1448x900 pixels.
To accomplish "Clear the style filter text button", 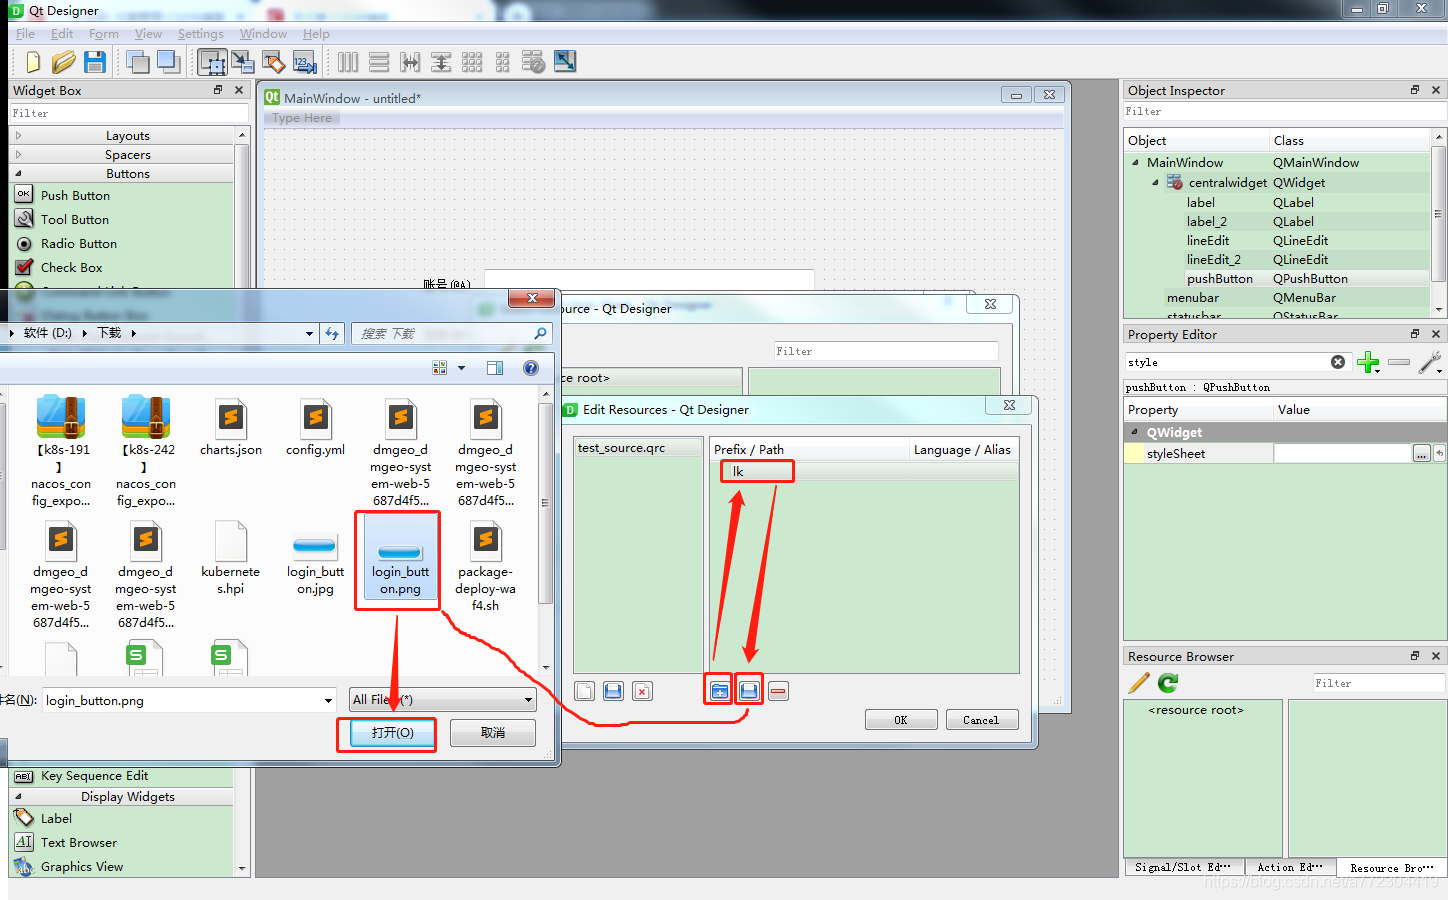I will (x=1338, y=362).
